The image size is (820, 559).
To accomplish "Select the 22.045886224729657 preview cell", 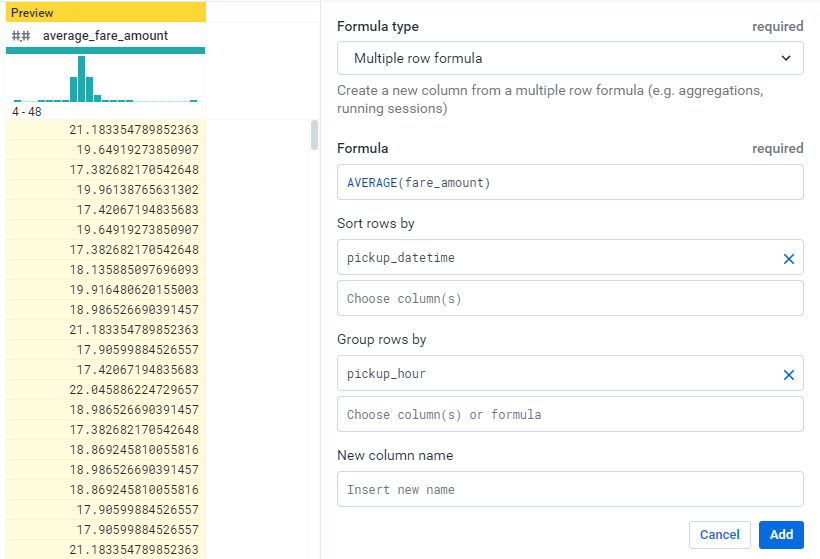I will [x=134, y=390].
